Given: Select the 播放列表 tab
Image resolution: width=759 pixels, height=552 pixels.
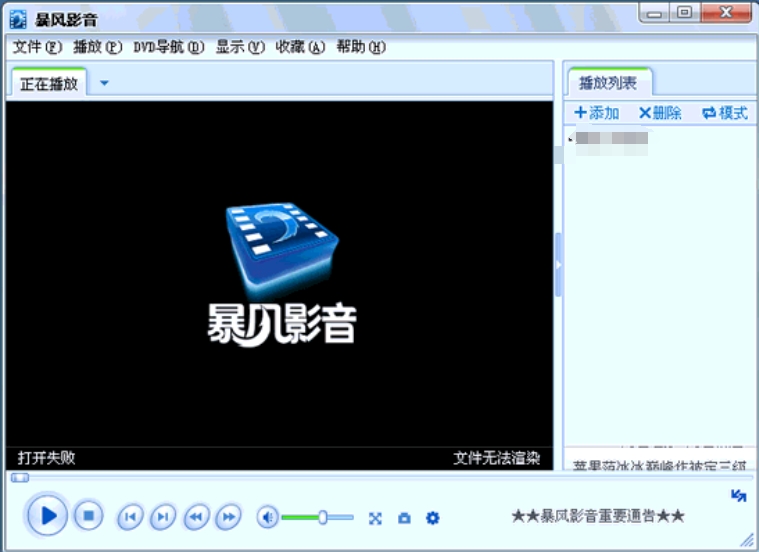Looking at the screenshot, I should click(x=608, y=82).
